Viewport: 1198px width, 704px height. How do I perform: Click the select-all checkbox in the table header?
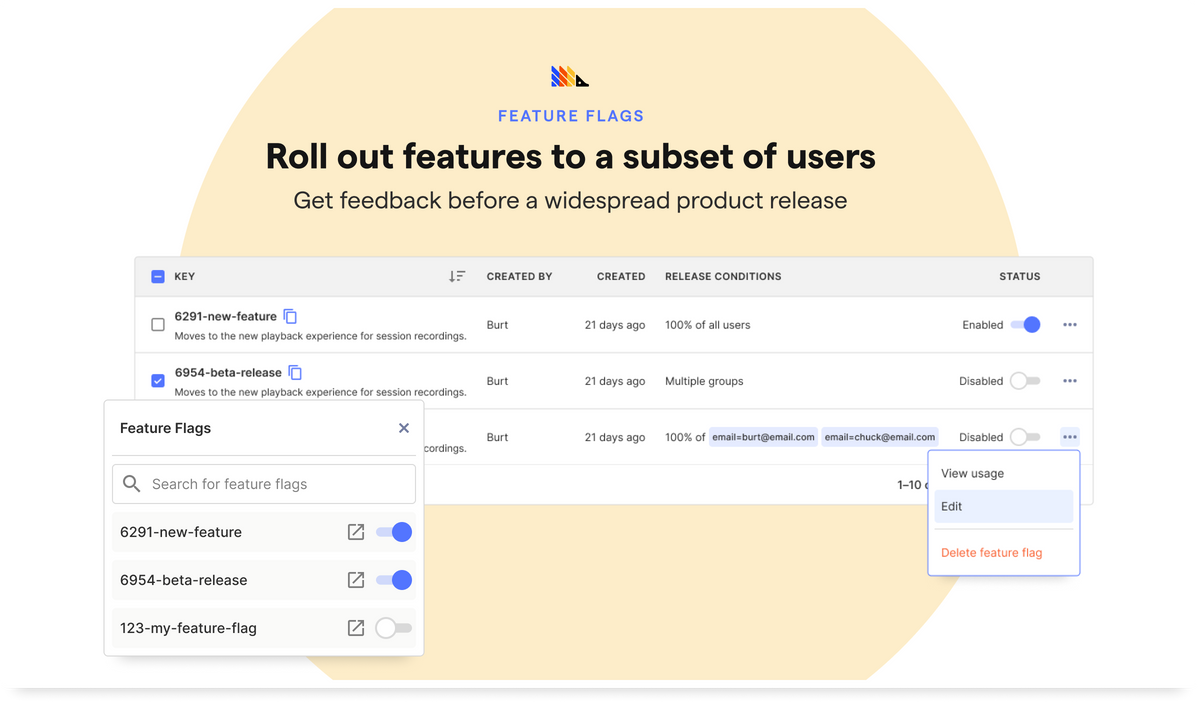(x=157, y=276)
